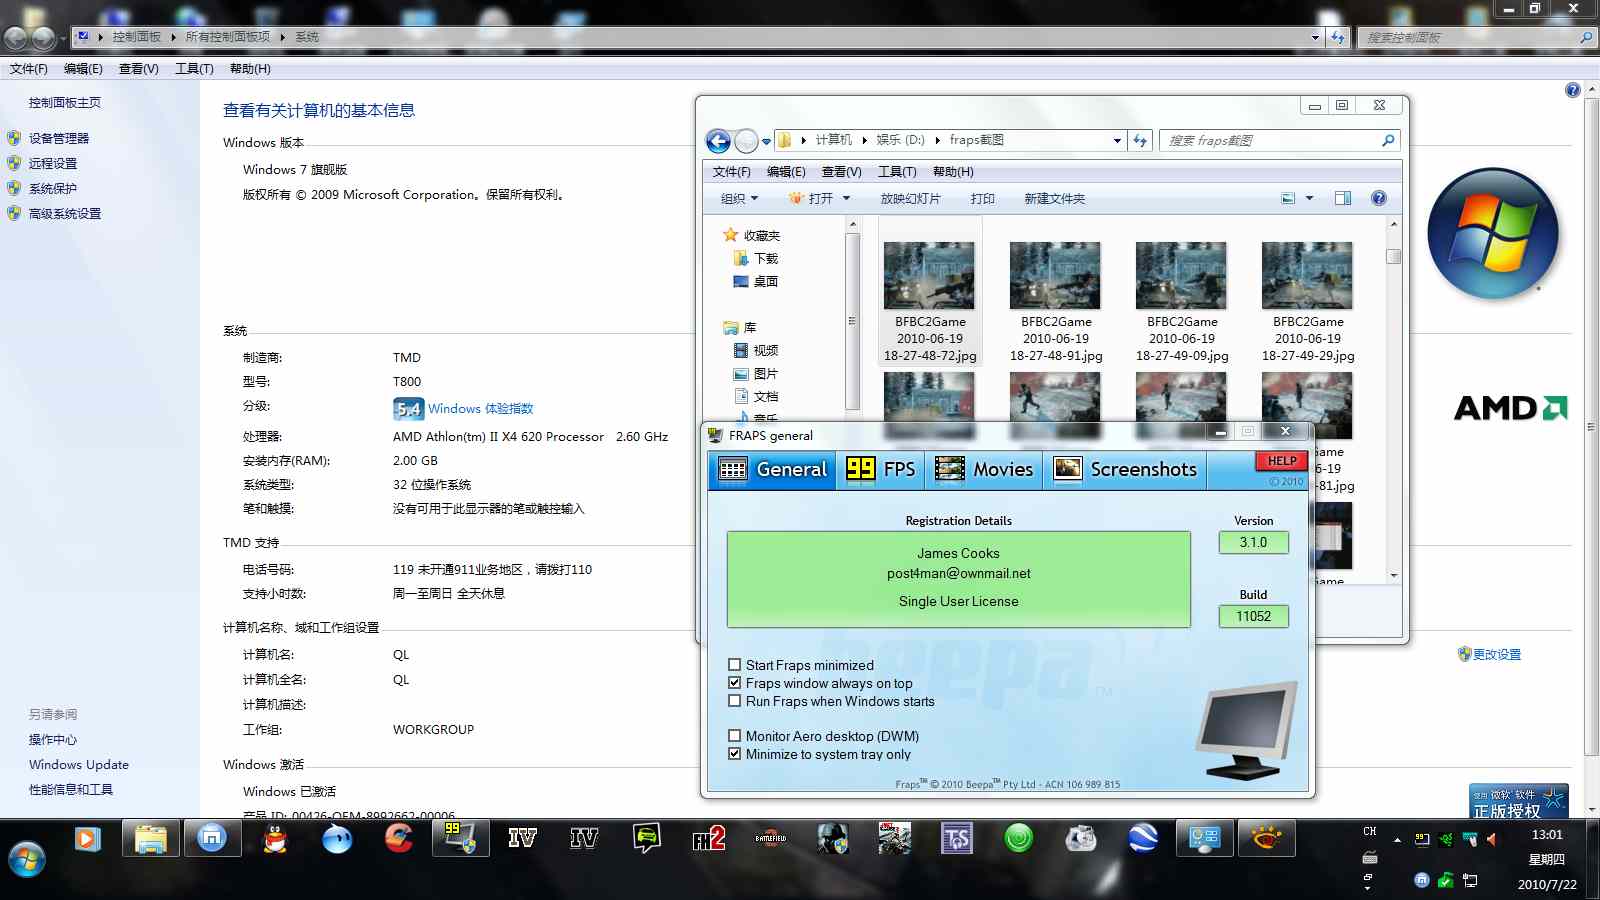Expand explorer address bar history dropdown

(1117, 141)
